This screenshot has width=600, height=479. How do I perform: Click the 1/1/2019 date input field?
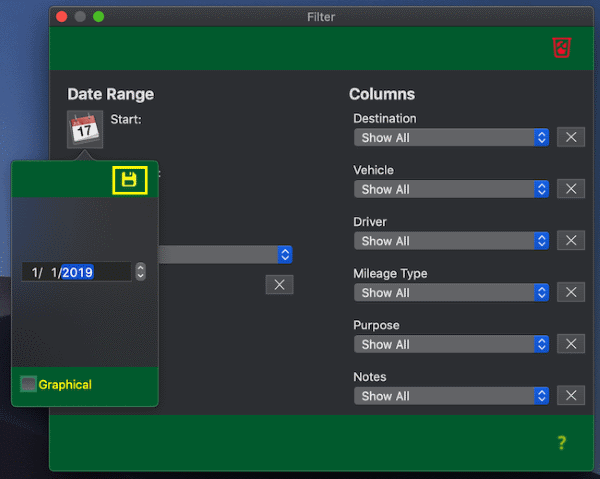coord(75,272)
